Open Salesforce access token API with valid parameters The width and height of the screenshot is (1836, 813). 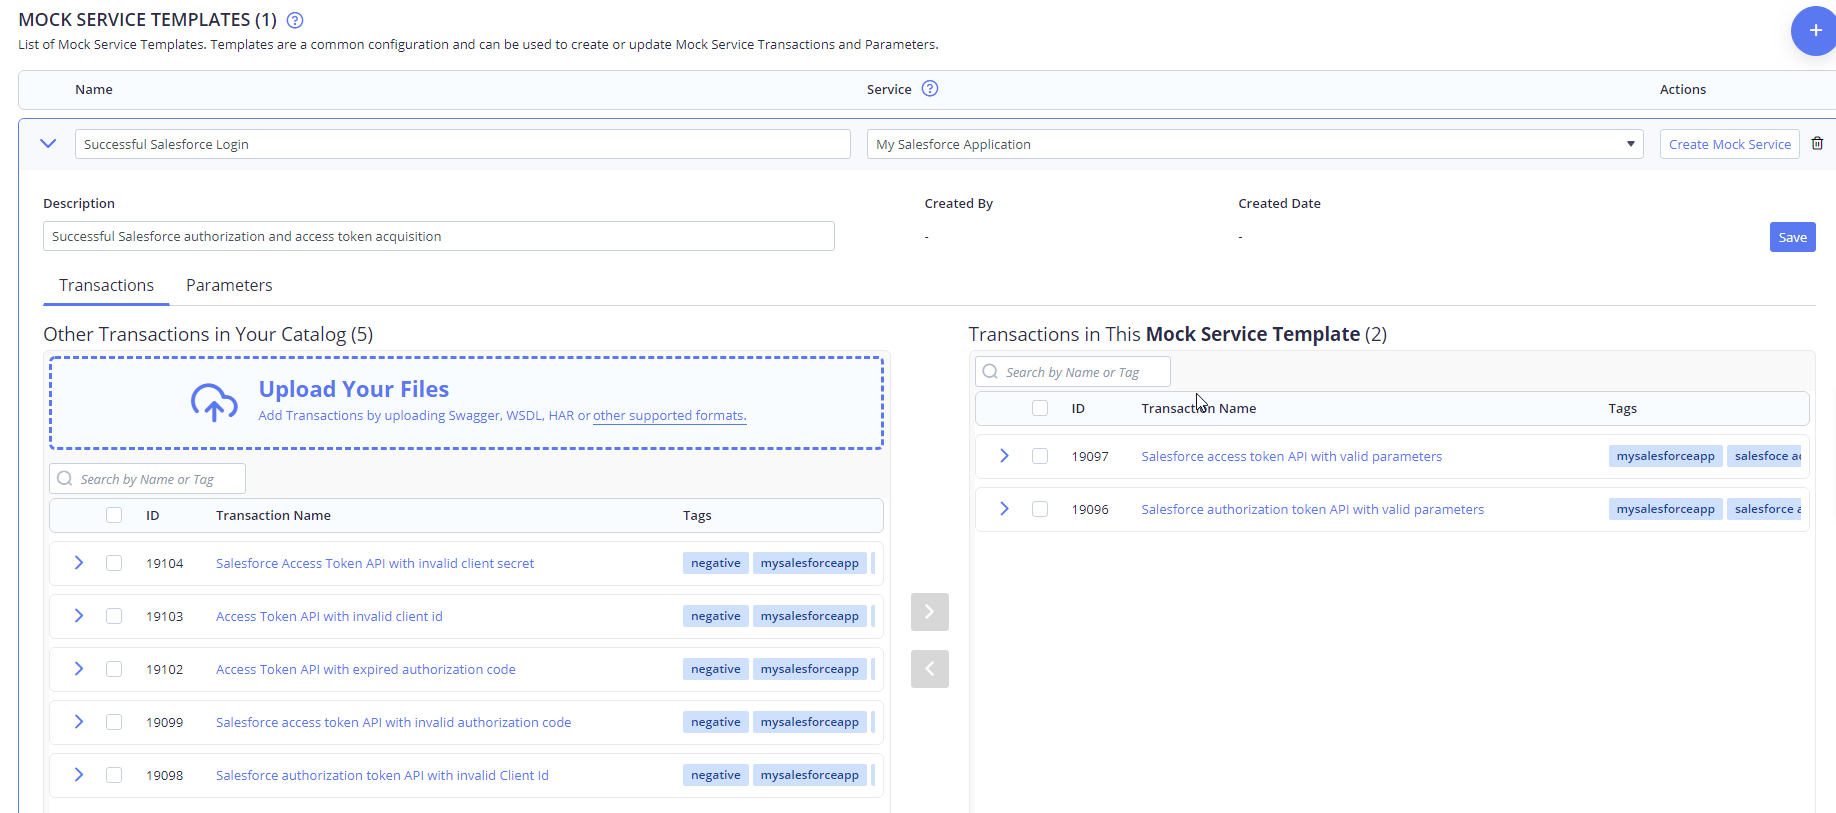click(x=1291, y=456)
